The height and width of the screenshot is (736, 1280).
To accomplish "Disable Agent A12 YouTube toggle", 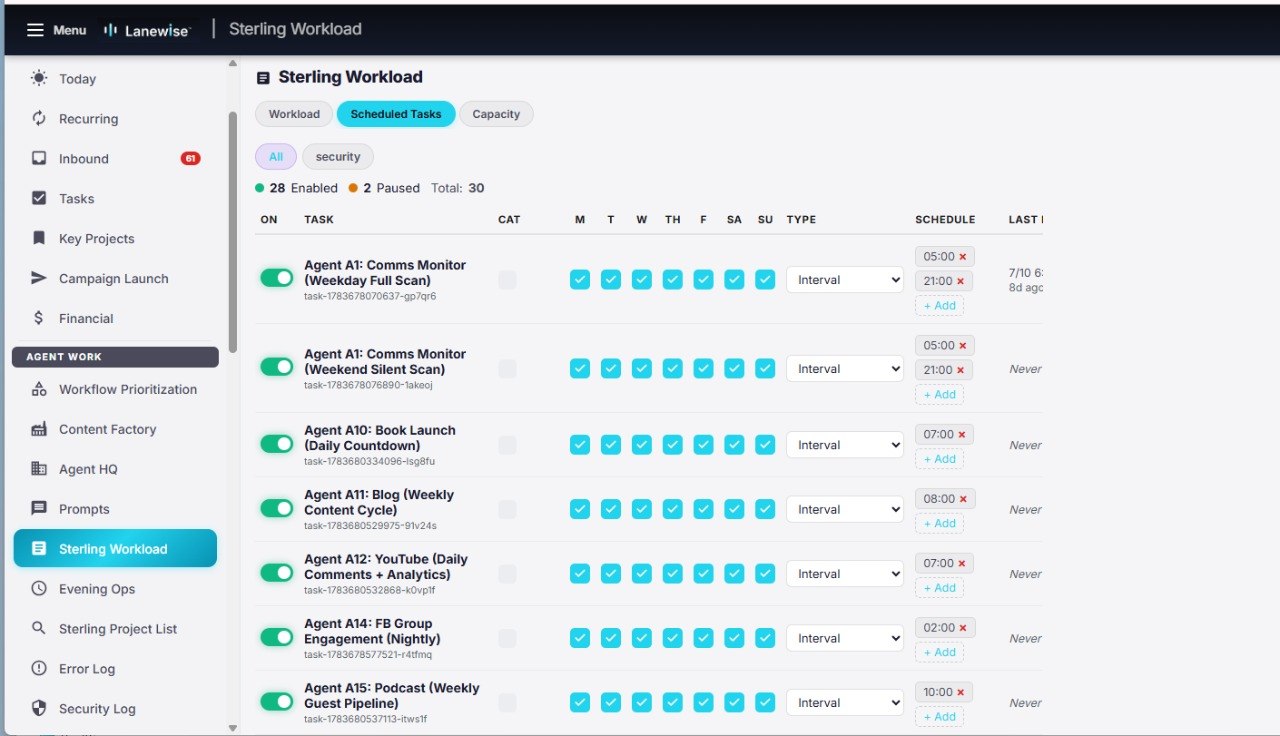I will click(x=277, y=572).
